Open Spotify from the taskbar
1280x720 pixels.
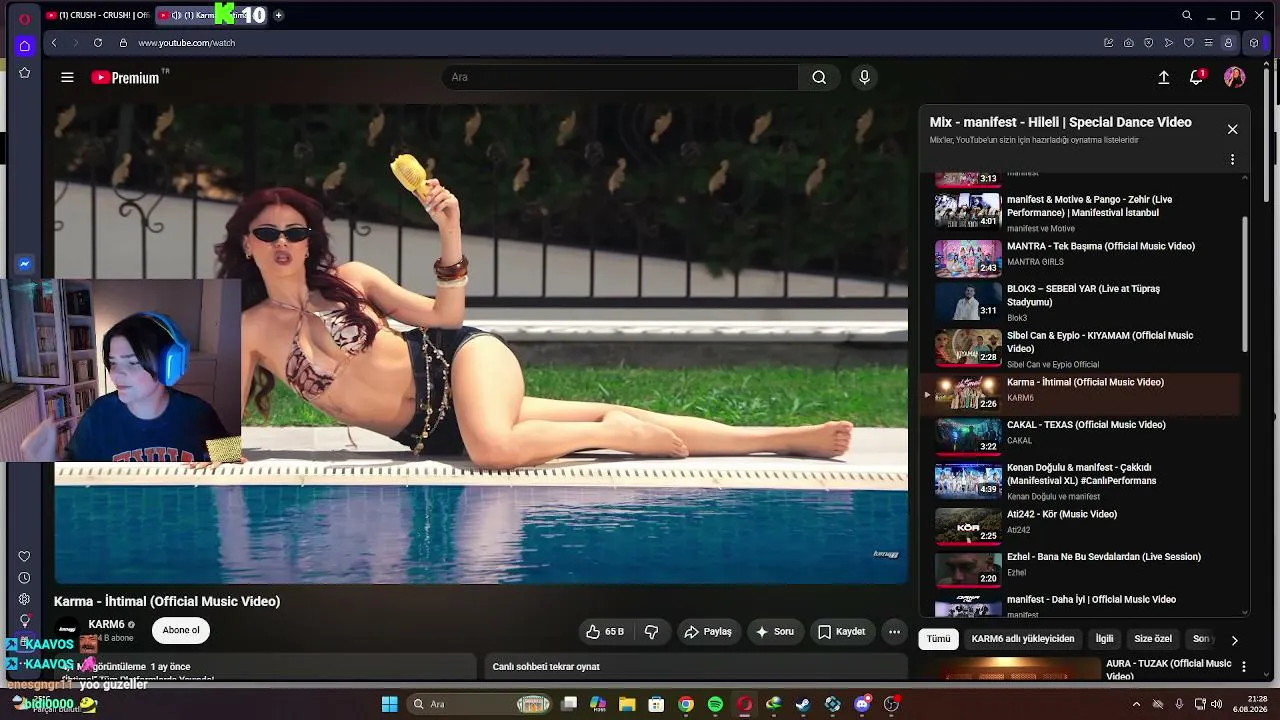tap(715, 704)
